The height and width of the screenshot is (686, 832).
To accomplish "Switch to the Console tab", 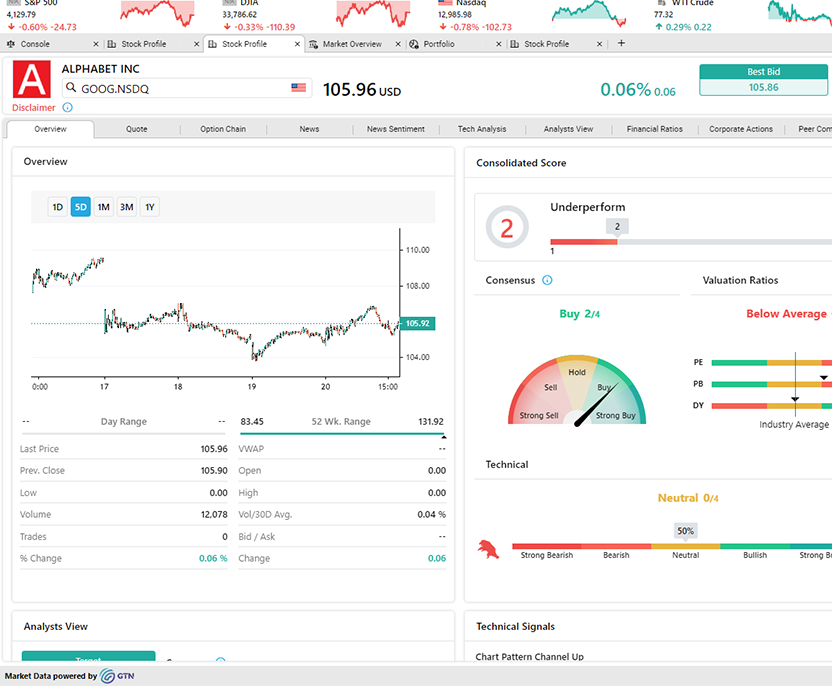I will click(x=51, y=44).
